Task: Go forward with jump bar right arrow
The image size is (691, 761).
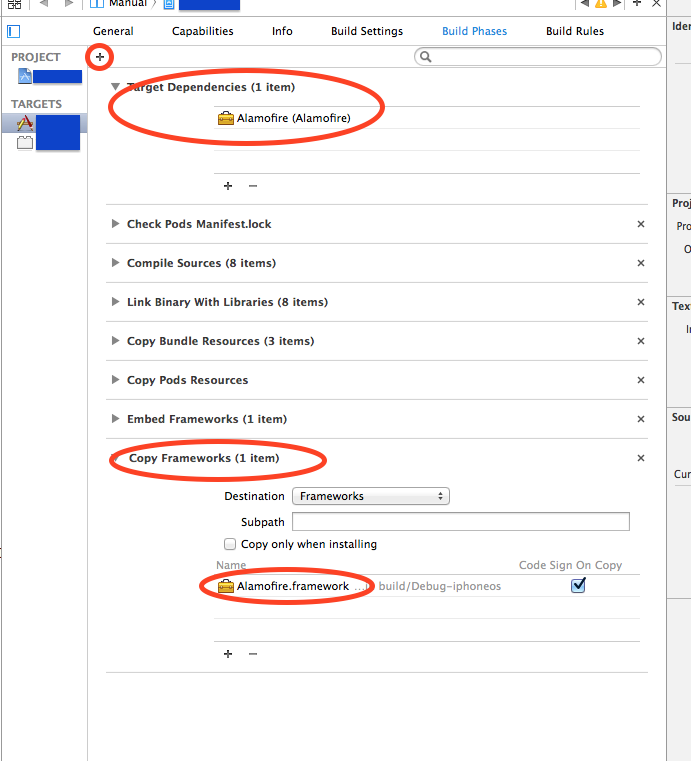Action: (x=68, y=3)
